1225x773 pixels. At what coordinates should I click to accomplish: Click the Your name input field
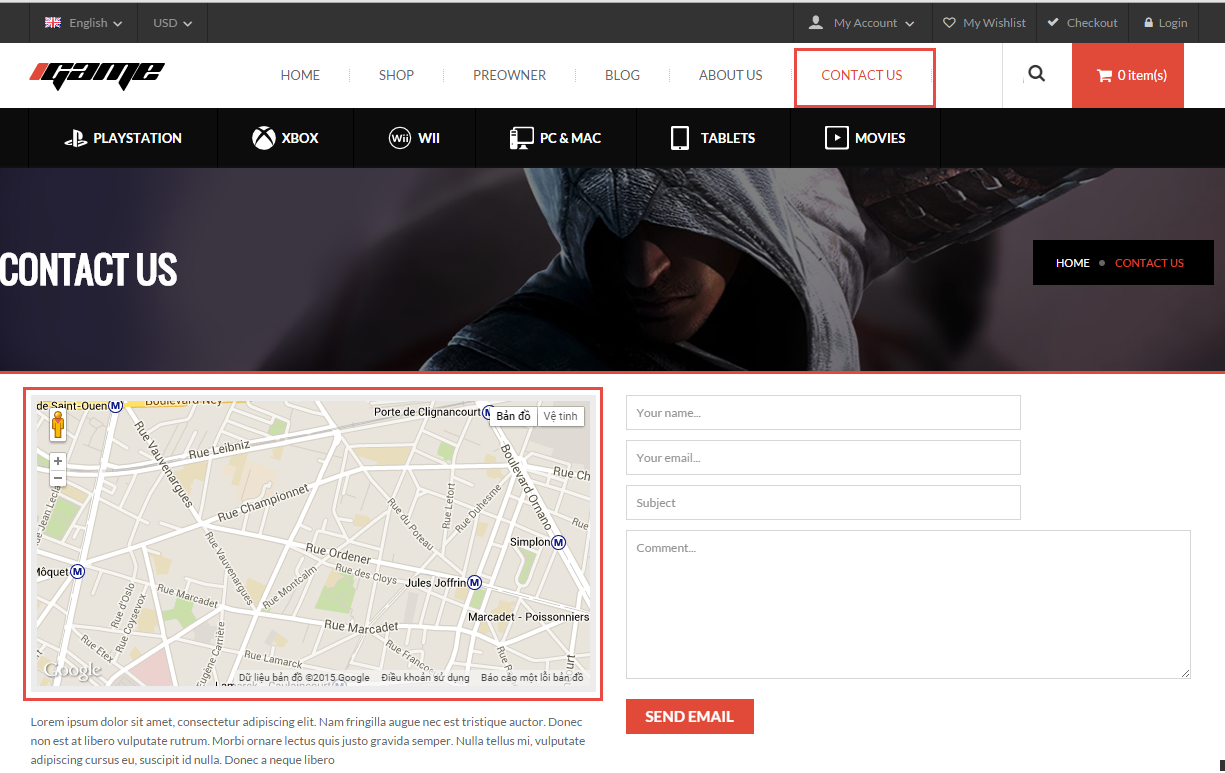823,412
